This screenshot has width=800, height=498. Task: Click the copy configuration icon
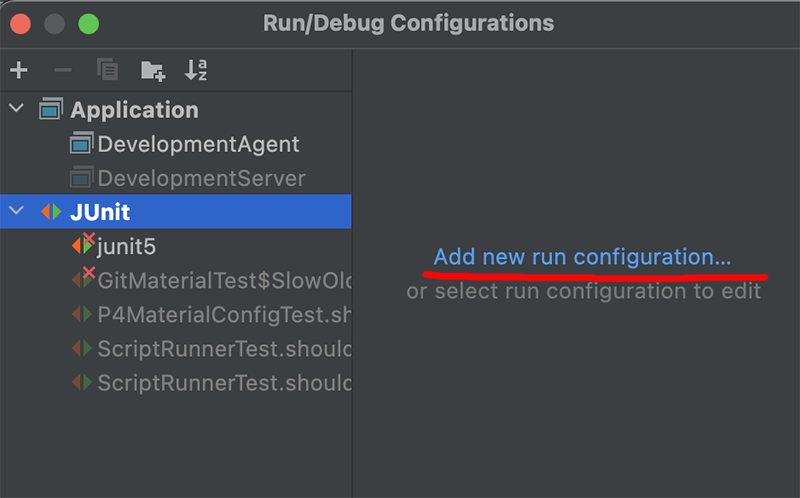(108, 69)
